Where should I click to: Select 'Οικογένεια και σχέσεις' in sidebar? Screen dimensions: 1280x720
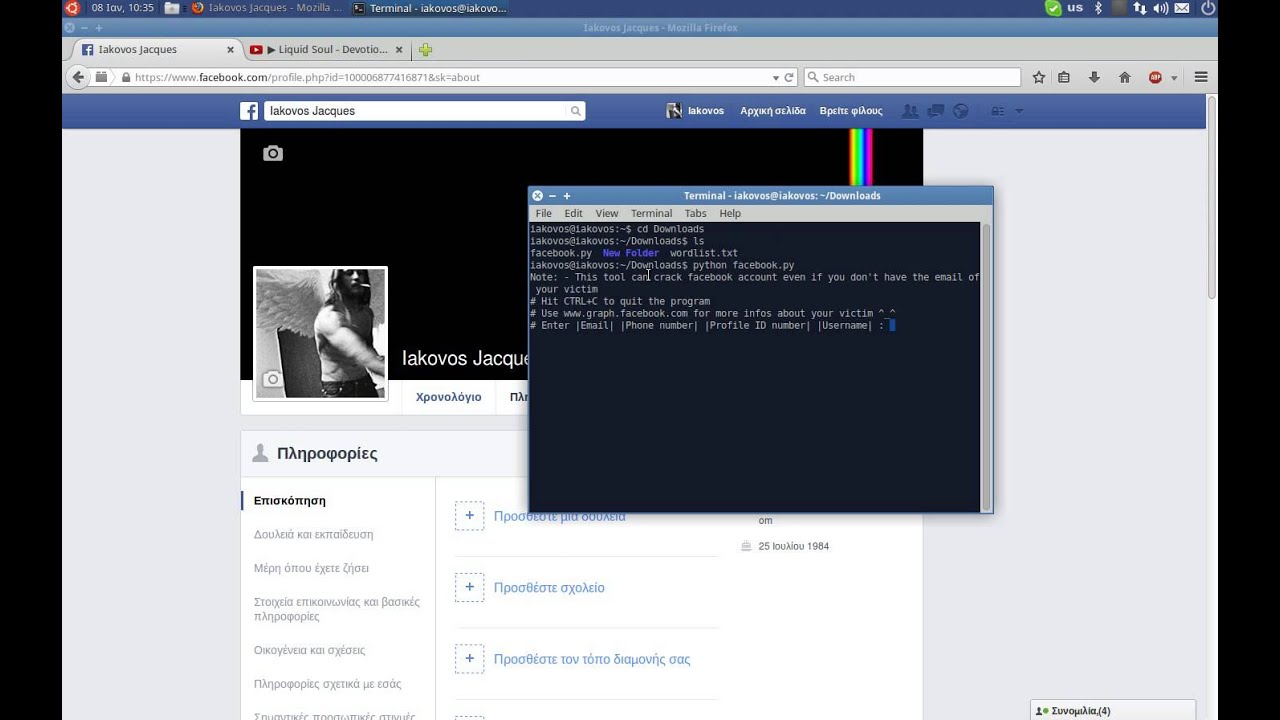coord(310,650)
